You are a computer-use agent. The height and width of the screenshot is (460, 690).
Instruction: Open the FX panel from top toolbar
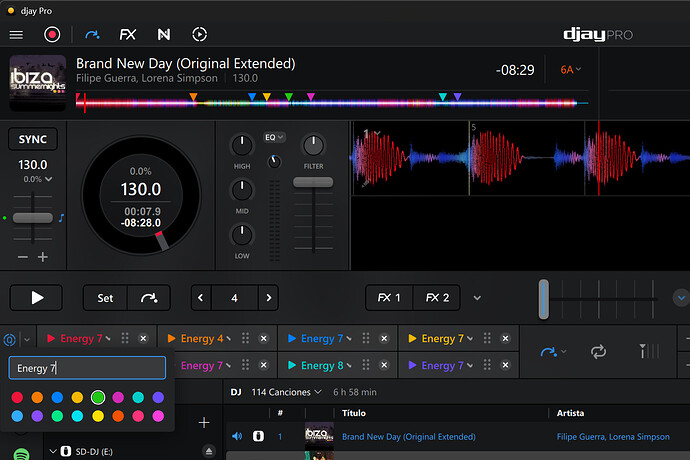click(x=127, y=34)
